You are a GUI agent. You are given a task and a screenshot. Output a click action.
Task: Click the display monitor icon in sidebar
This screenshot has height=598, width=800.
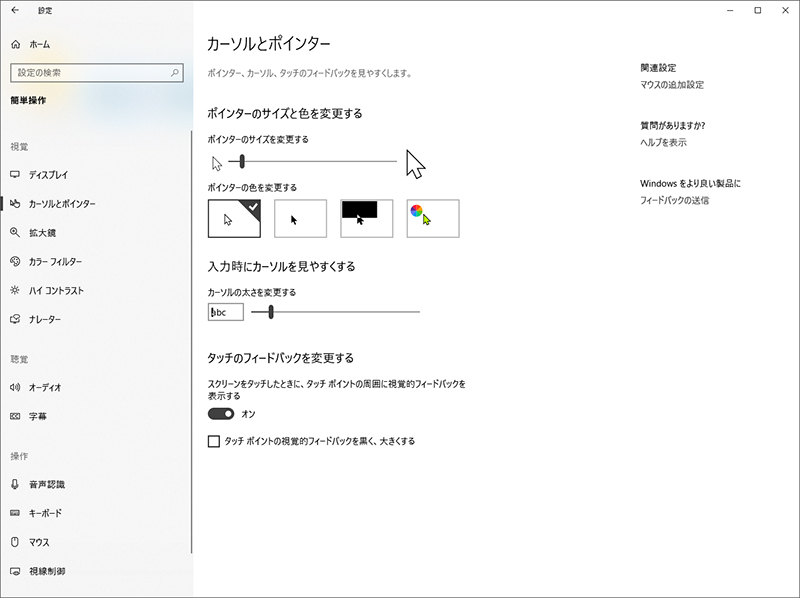15,175
